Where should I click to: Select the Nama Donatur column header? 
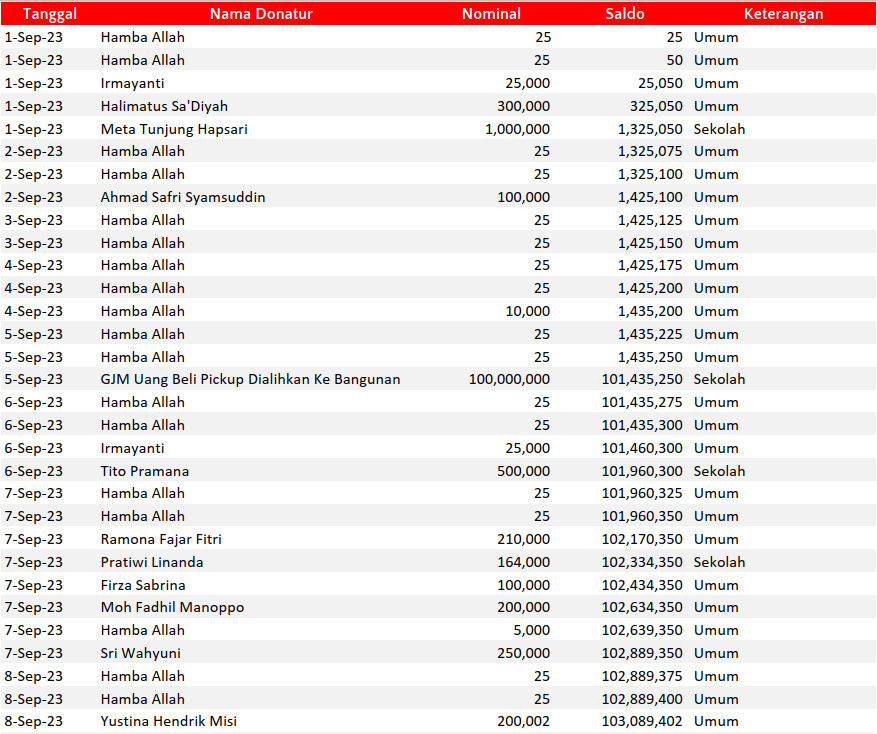[261, 14]
